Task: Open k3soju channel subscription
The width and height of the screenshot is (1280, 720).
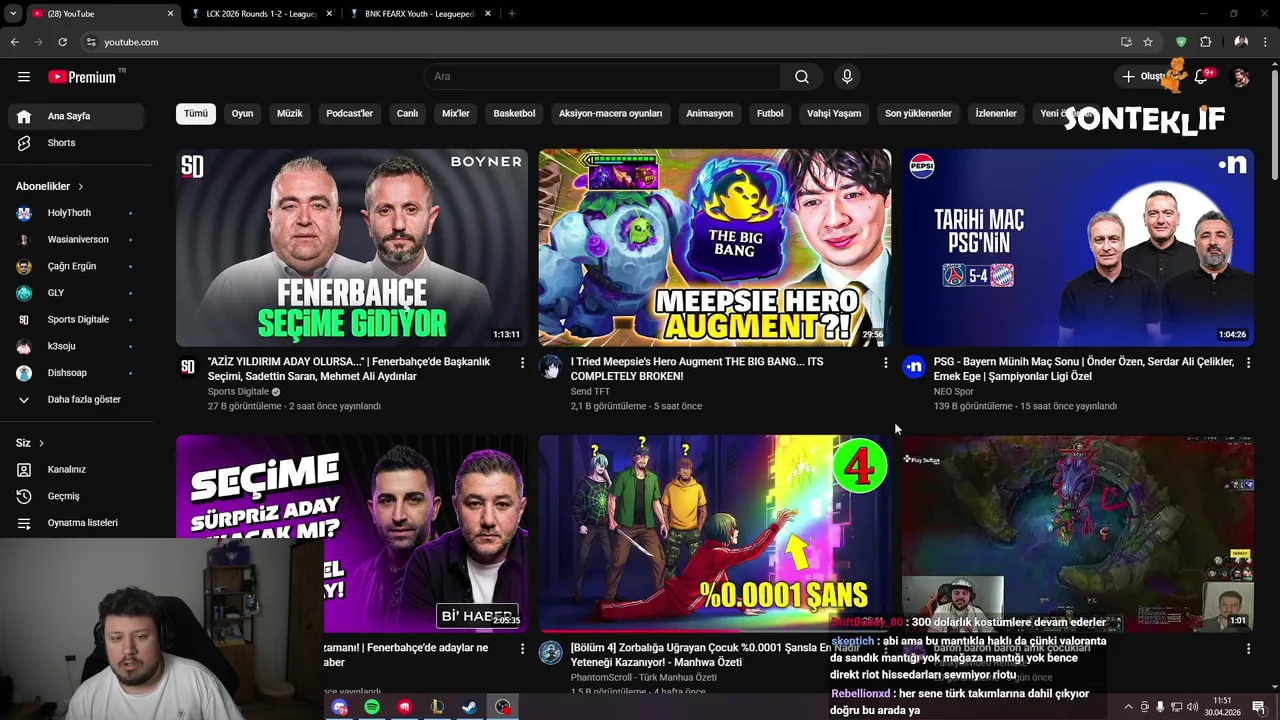Action: [x=76, y=346]
